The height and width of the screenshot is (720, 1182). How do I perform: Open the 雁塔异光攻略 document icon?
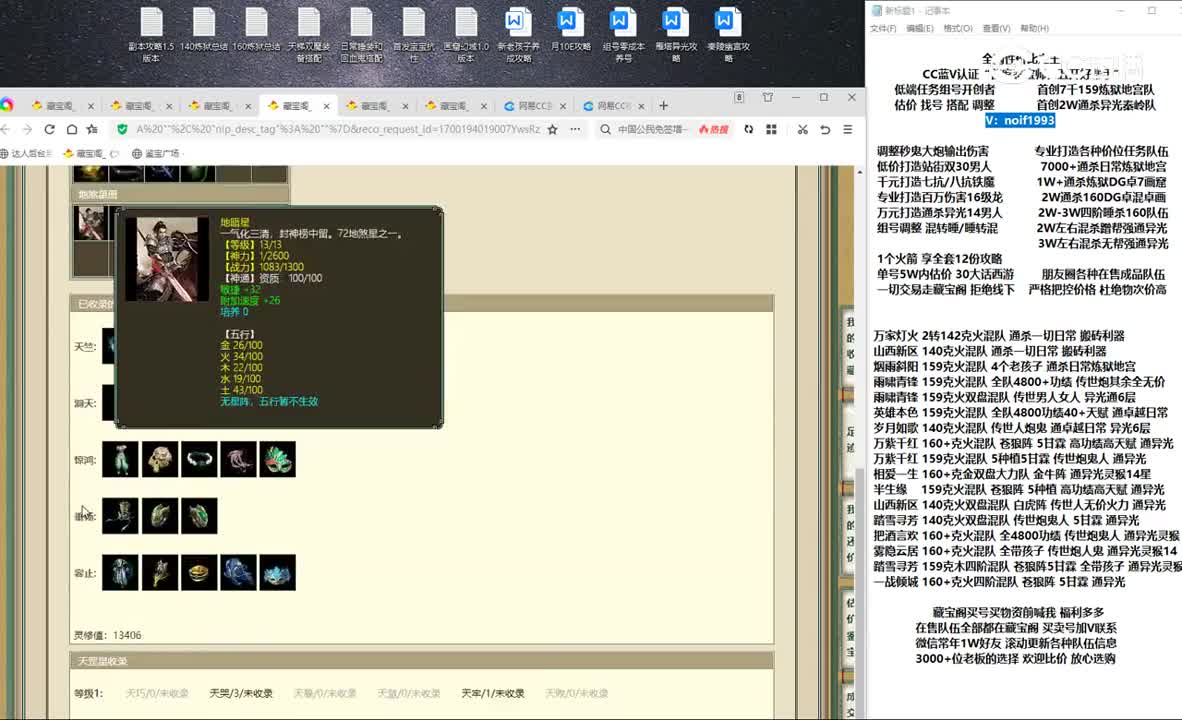(675, 35)
